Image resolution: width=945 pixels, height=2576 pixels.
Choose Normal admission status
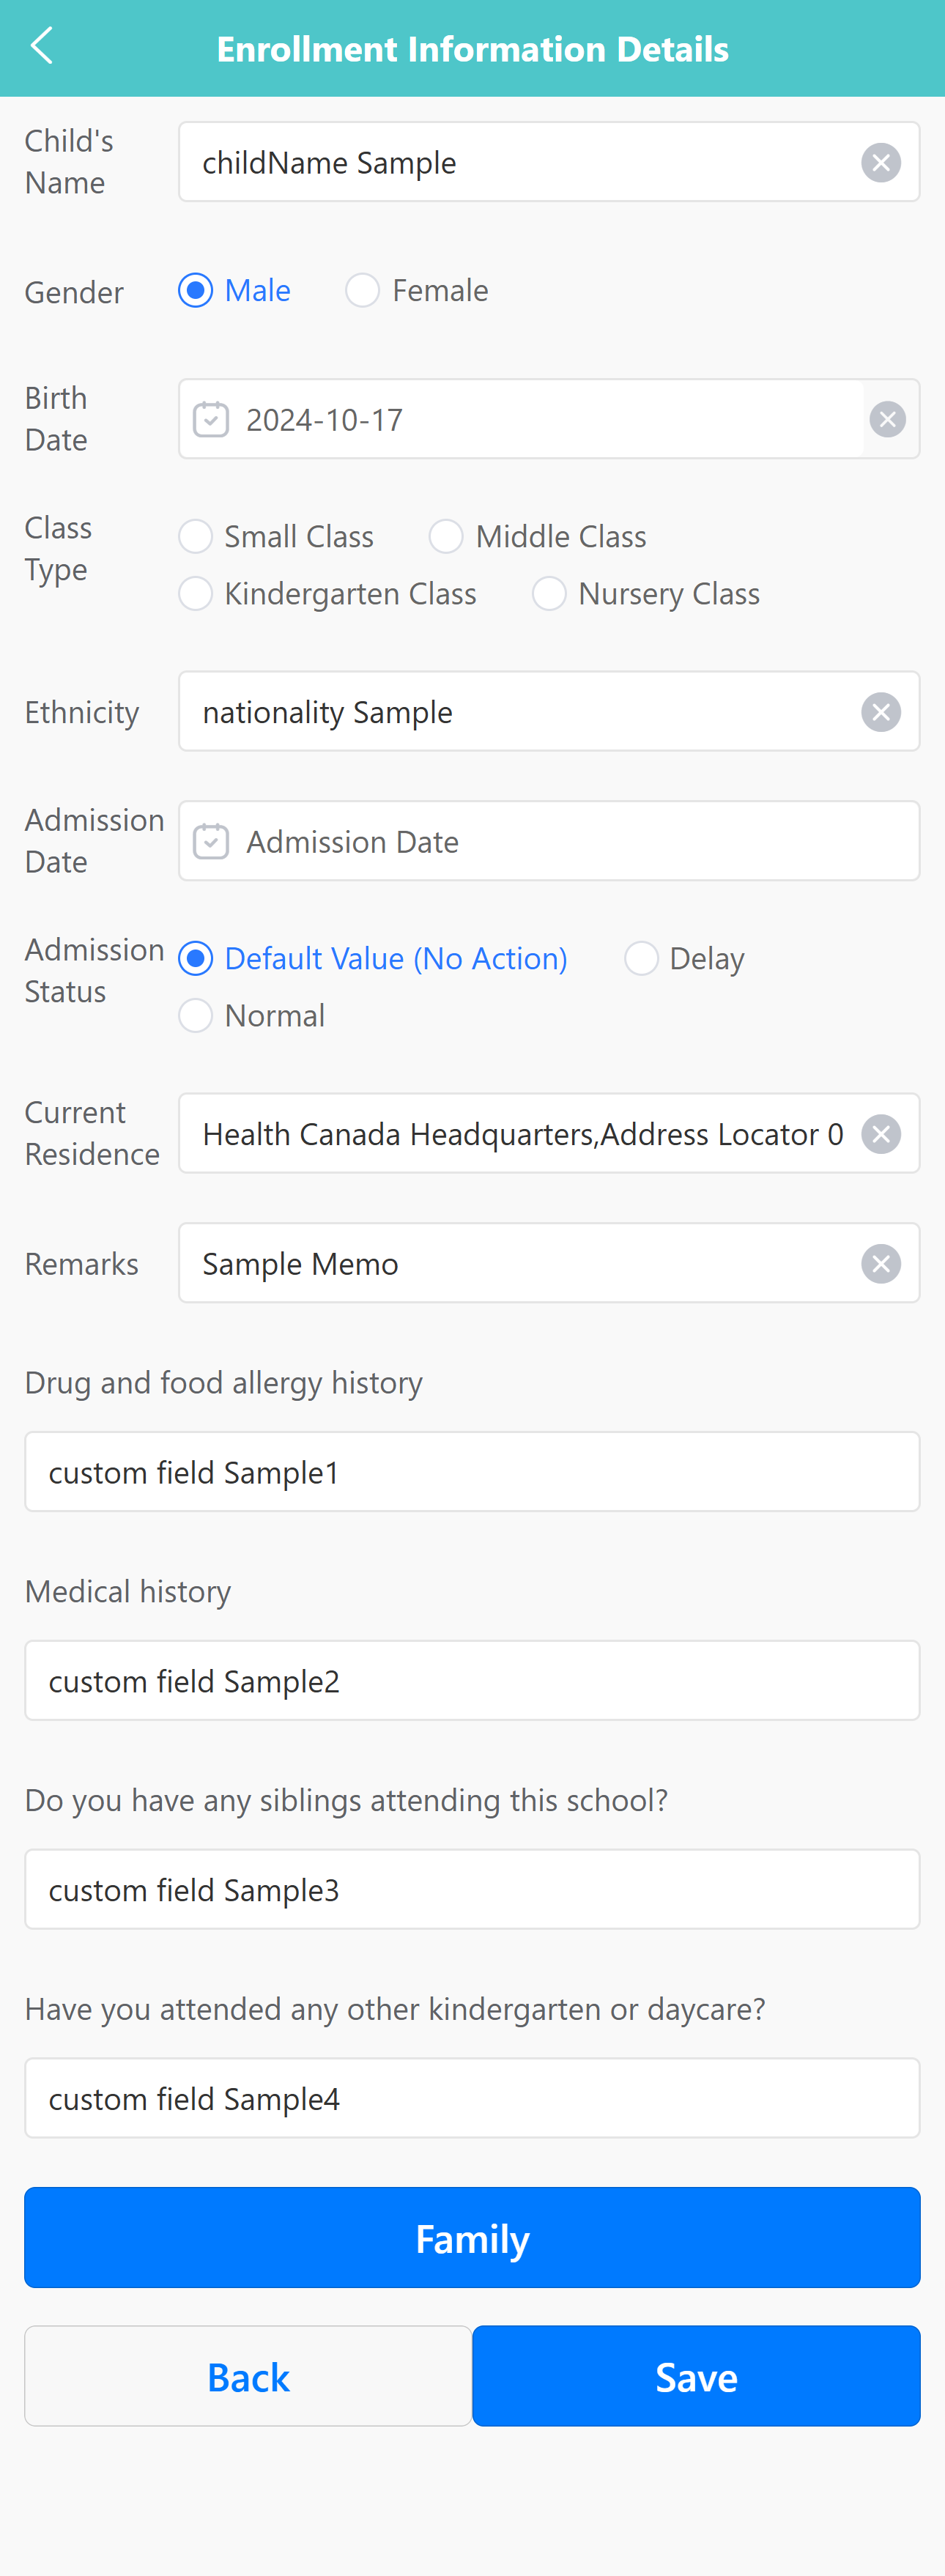[196, 1016]
